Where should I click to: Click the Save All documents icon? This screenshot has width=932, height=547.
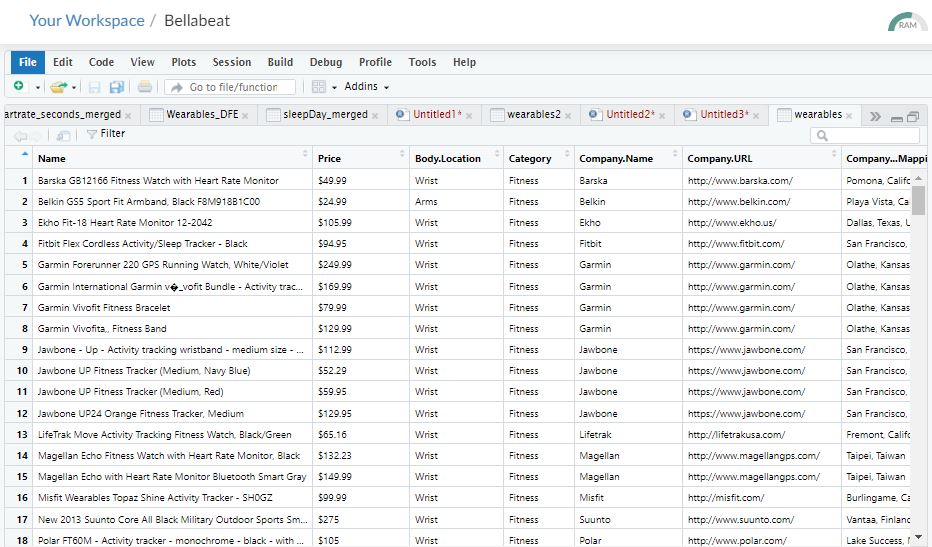point(116,87)
